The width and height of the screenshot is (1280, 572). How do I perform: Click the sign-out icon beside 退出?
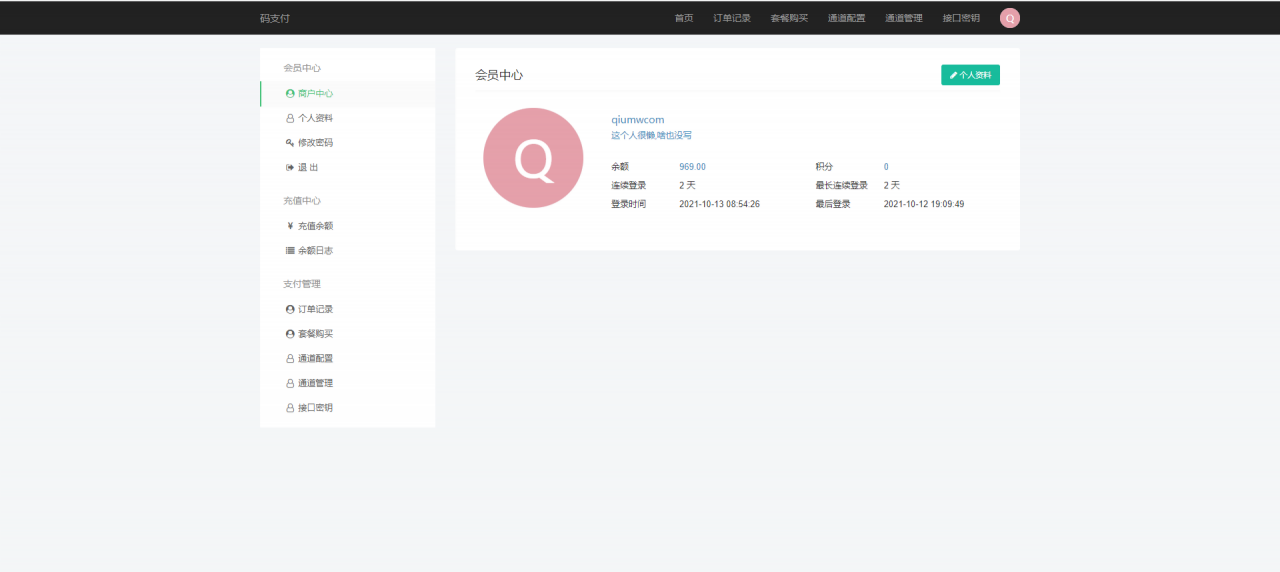point(290,168)
